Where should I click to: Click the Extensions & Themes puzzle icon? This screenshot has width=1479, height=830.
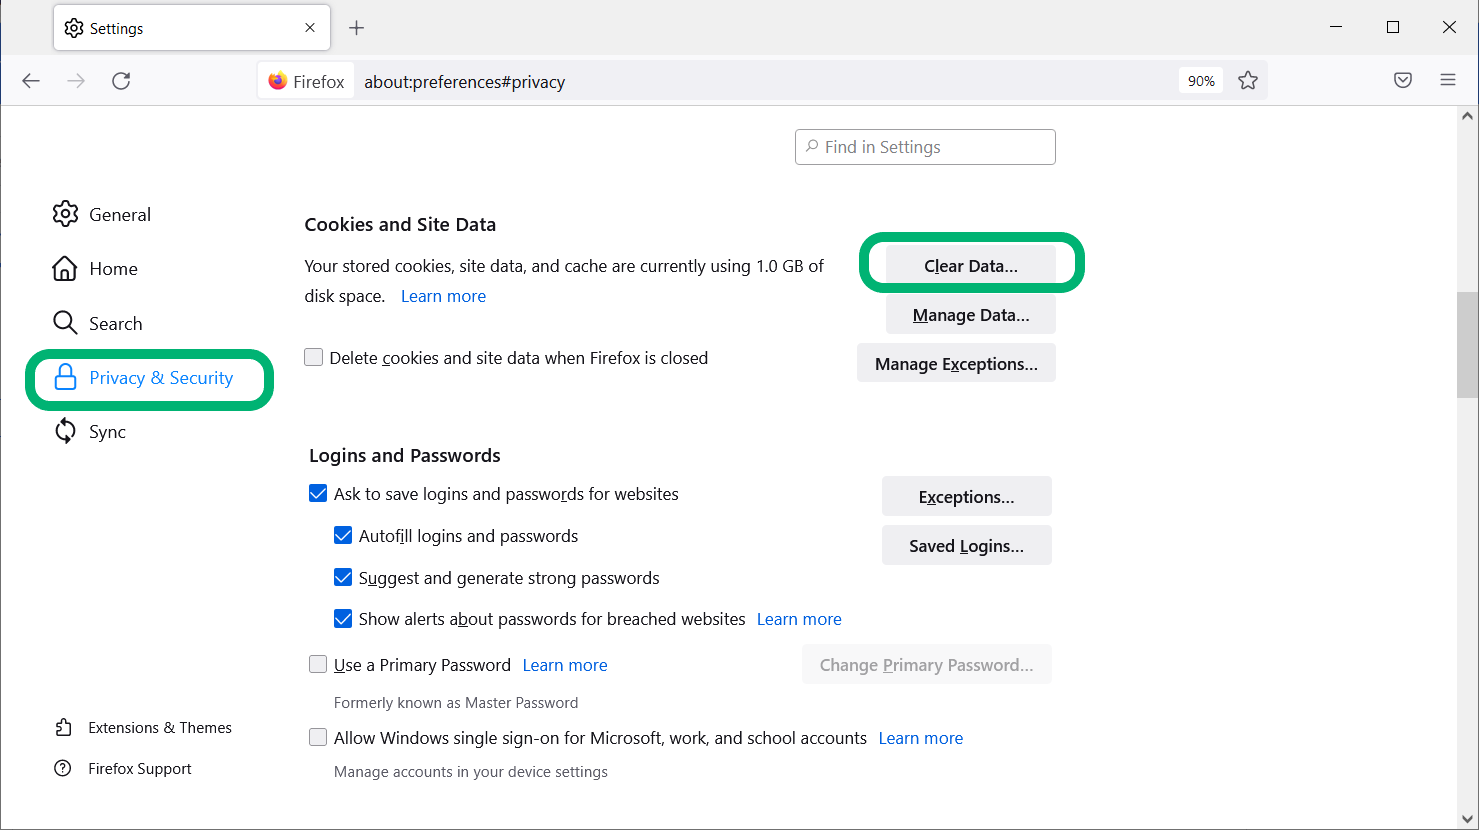[63, 727]
